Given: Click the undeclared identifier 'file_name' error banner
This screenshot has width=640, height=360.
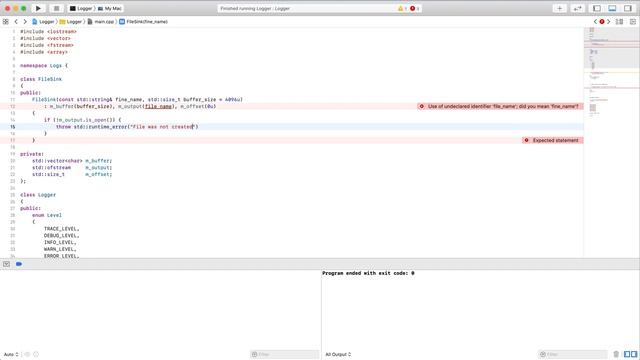Looking at the screenshot, I should pyautogui.click(x=500, y=107).
